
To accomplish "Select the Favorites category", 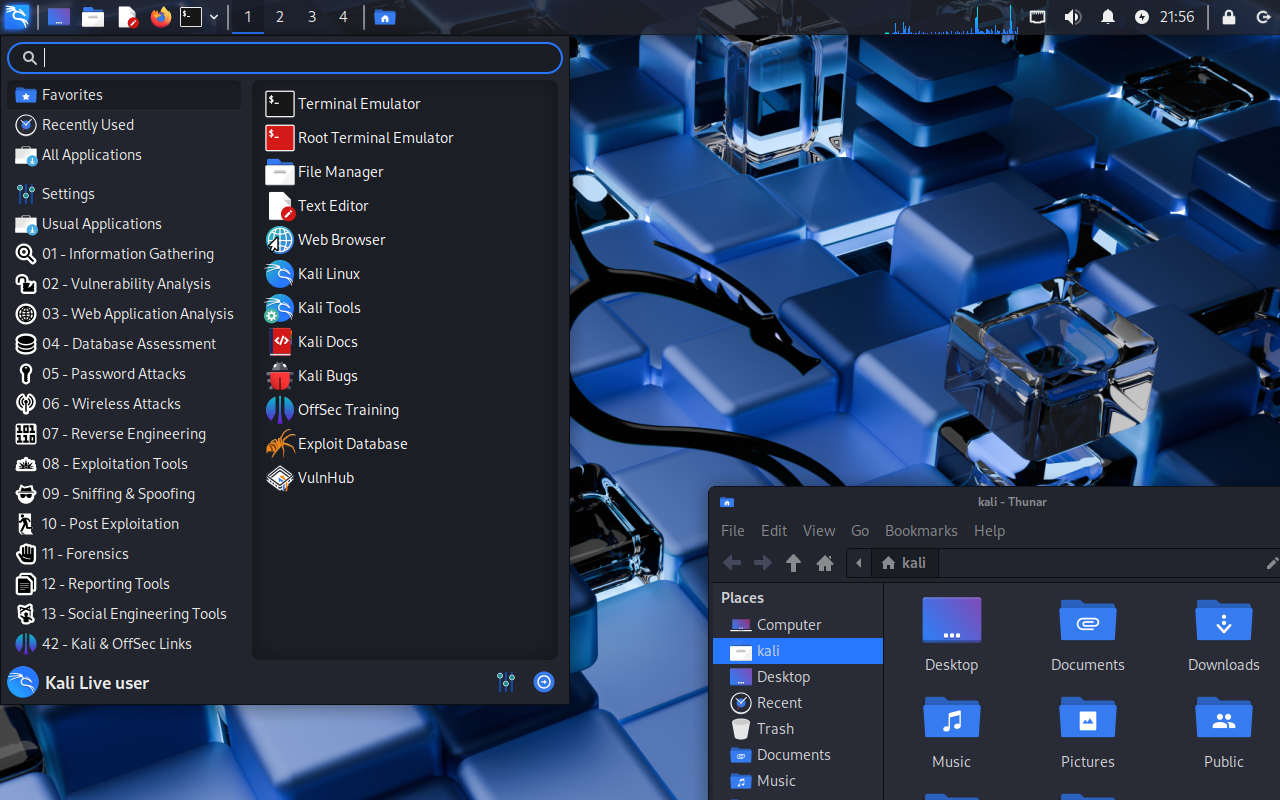I will coord(124,95).
